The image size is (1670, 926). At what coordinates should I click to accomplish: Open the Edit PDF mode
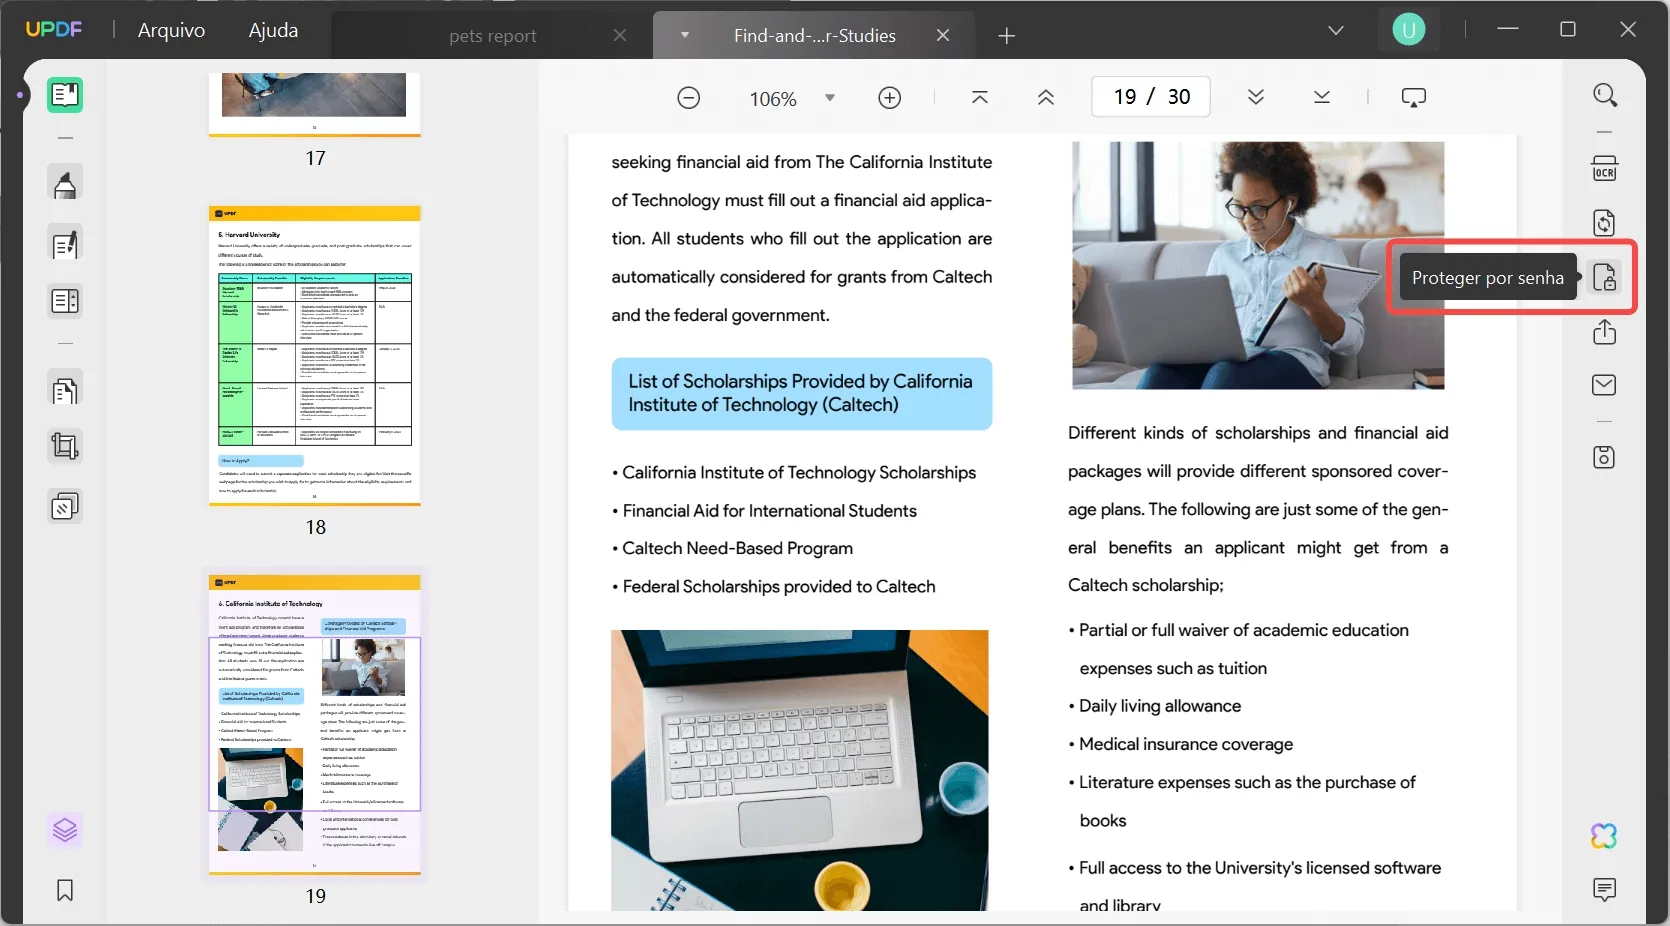pos(65,244)
